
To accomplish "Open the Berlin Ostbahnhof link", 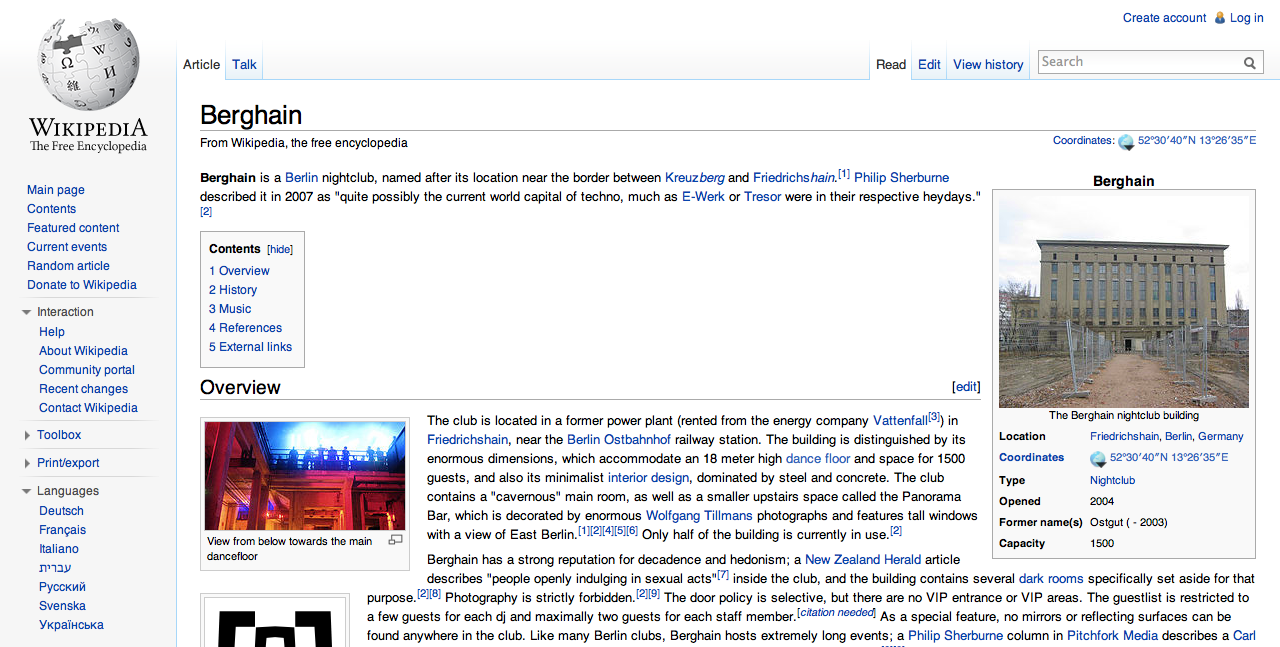I will click(x=619, y=440).
